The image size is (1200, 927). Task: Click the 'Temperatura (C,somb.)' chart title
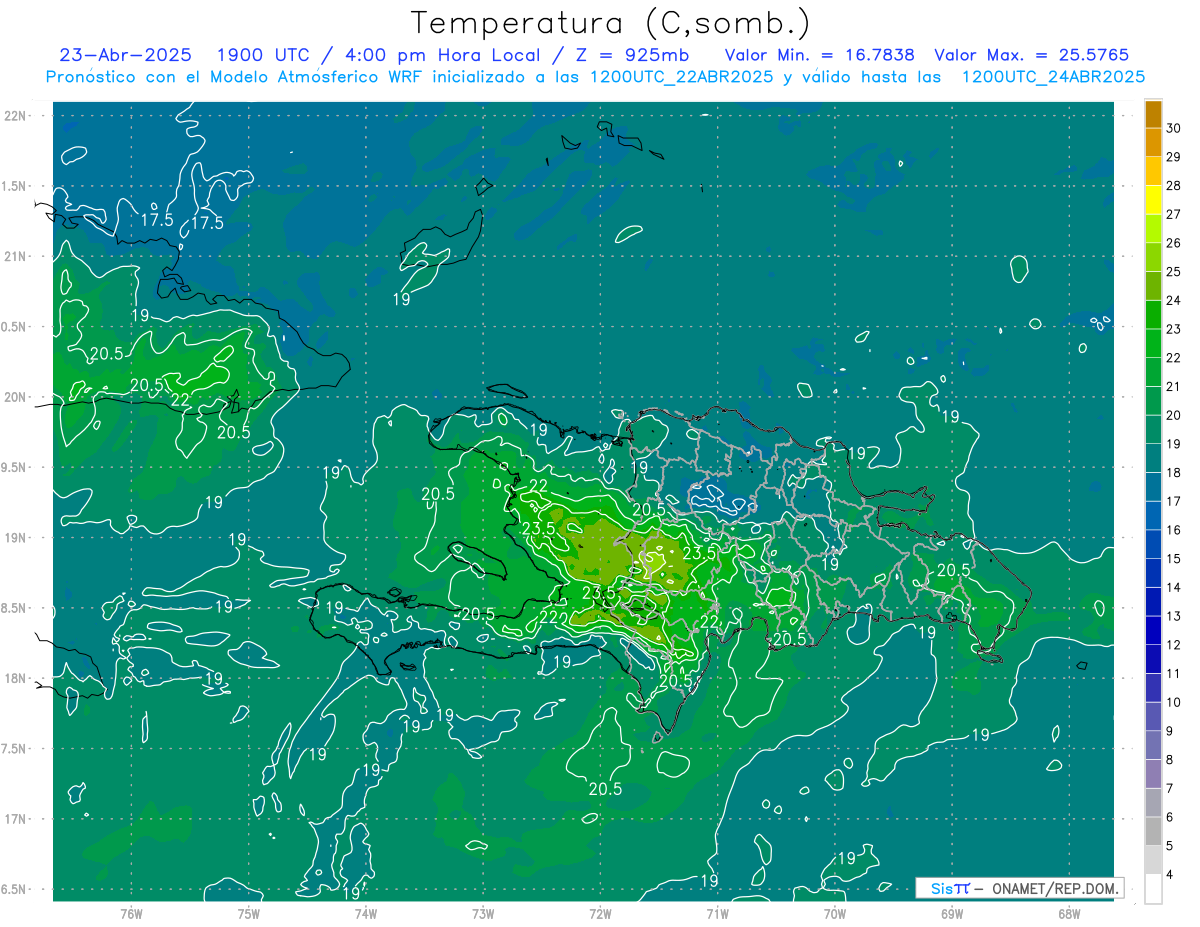tap(611, 23)
